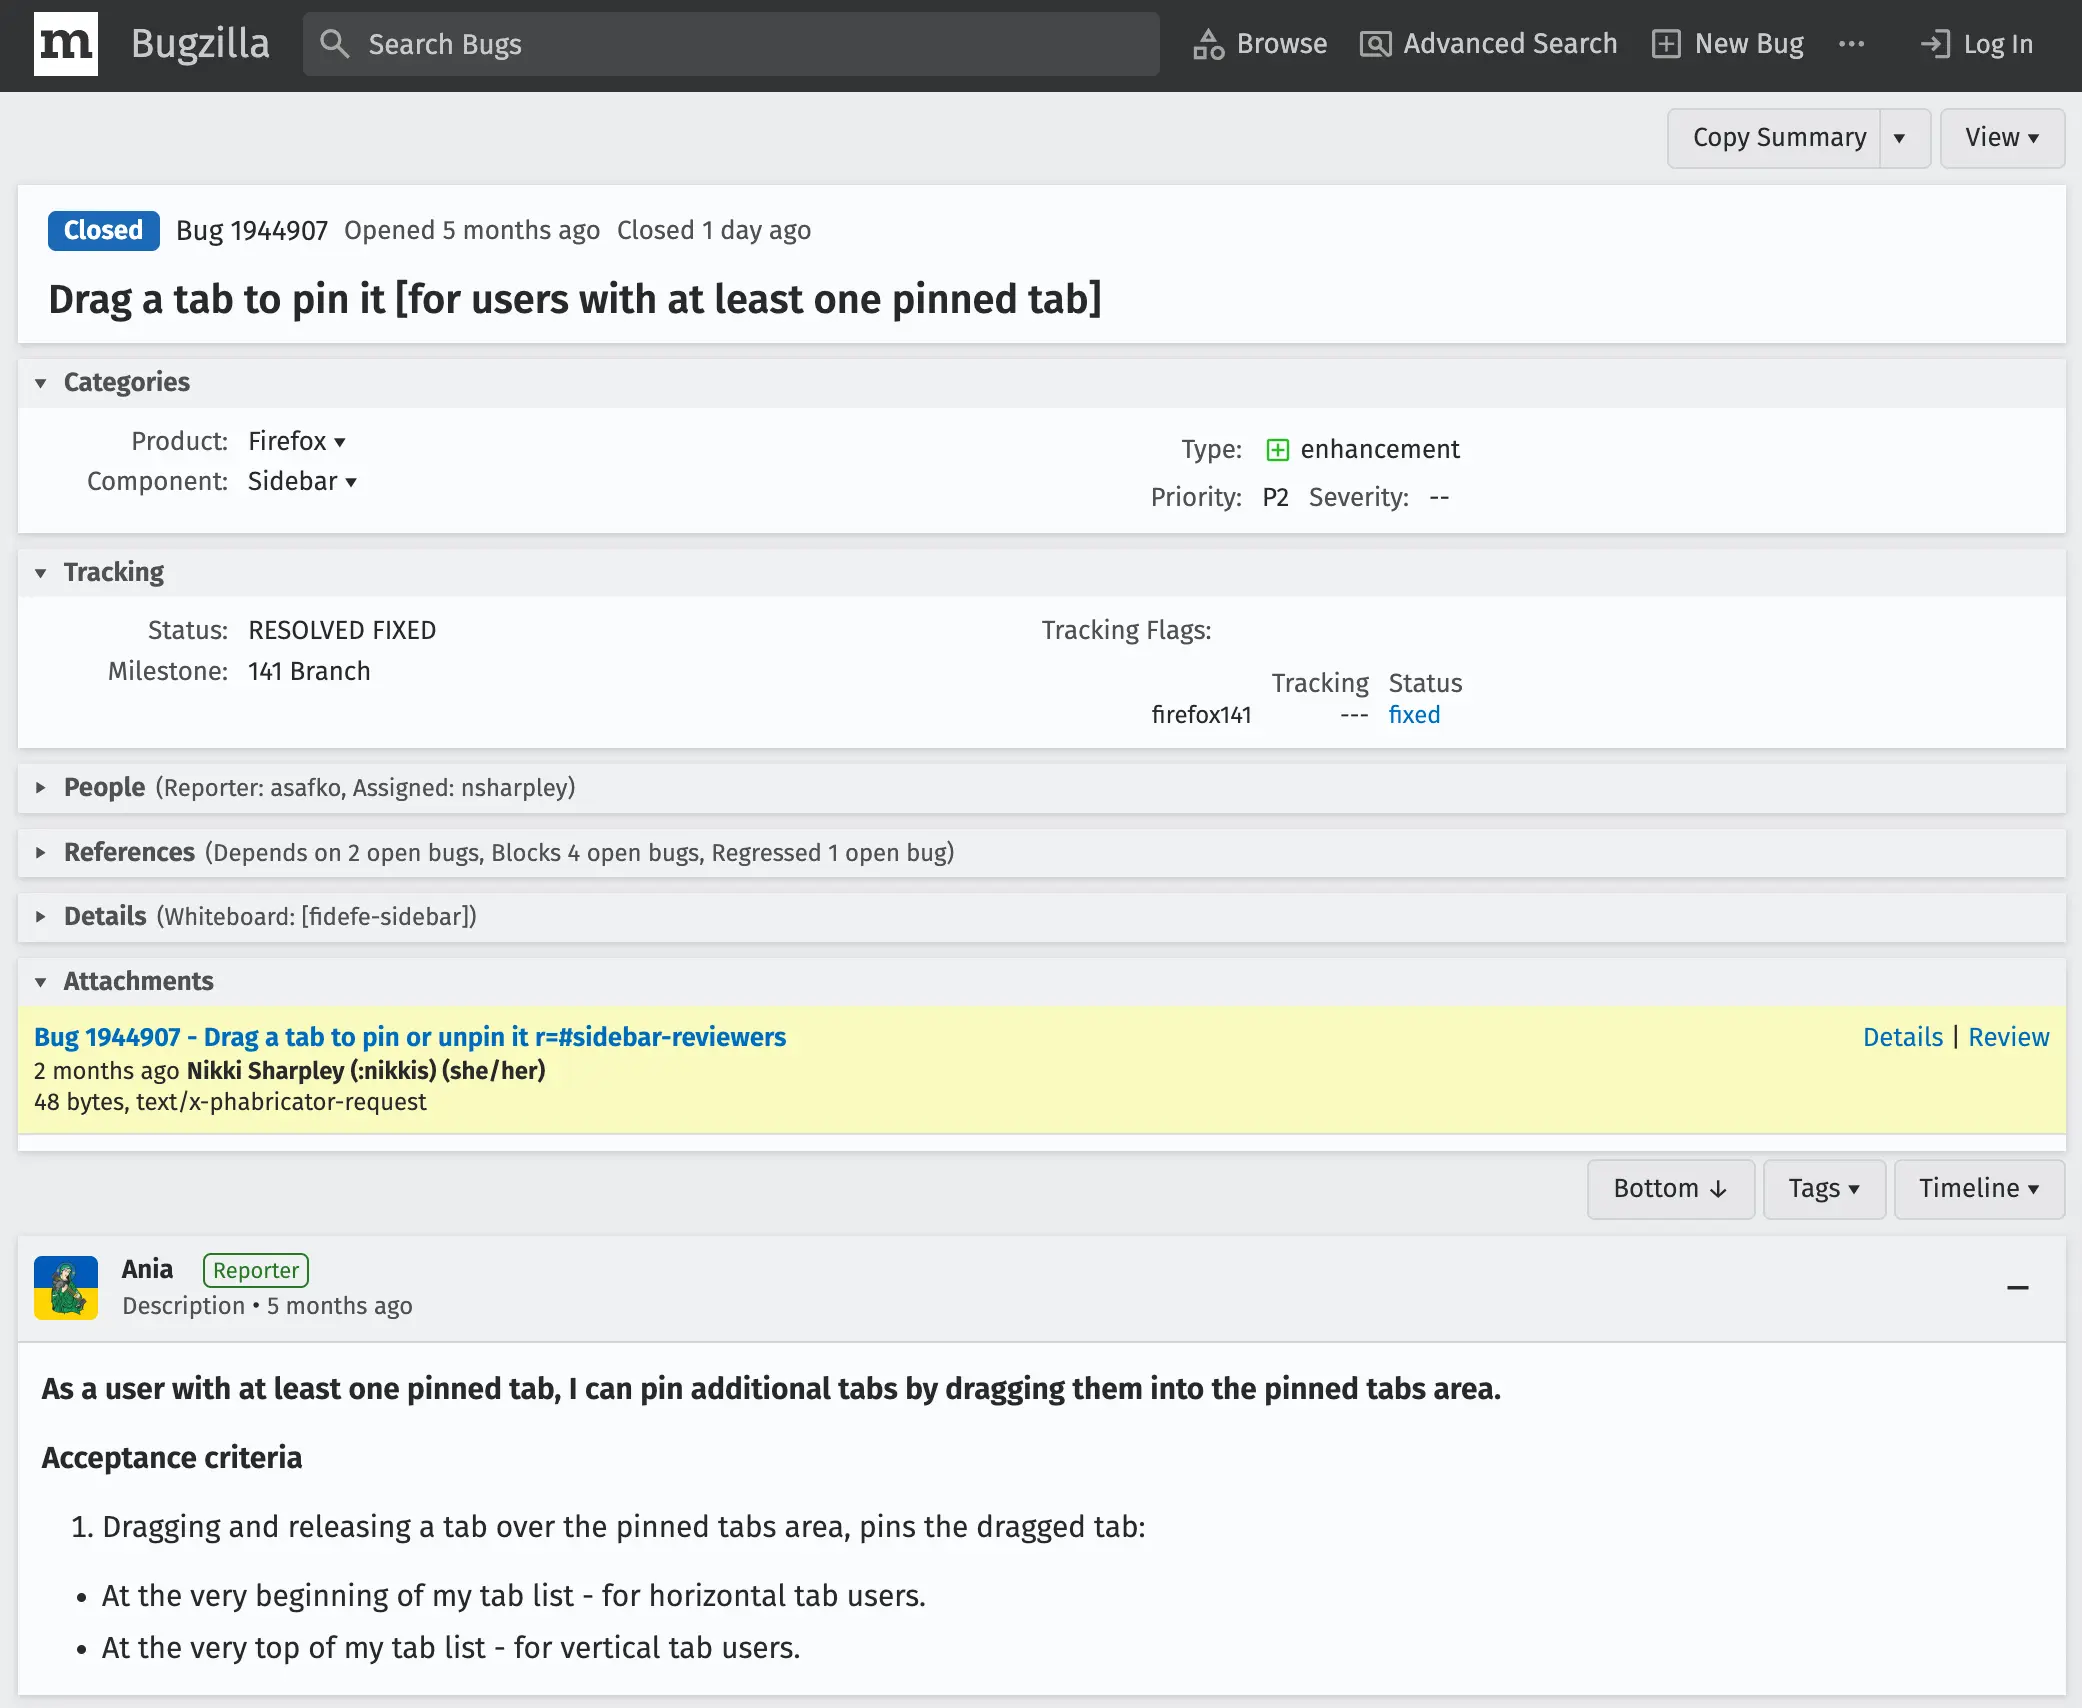Click '141 Branch' milestone value
The width and height of the screenshot is (2082, 1708).
(309, 672)
